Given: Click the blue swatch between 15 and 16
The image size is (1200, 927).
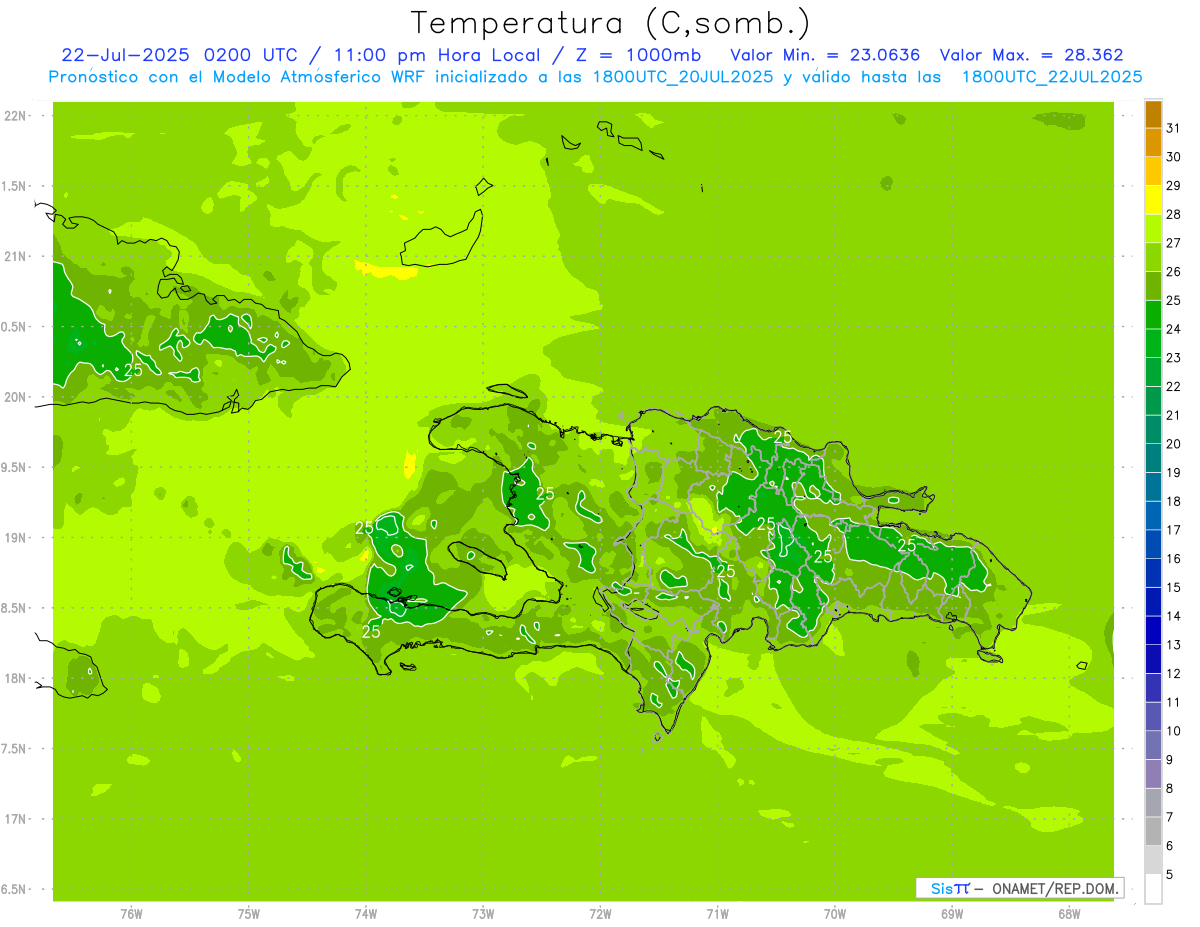Looking at the screenshot, I should 1153,573.
